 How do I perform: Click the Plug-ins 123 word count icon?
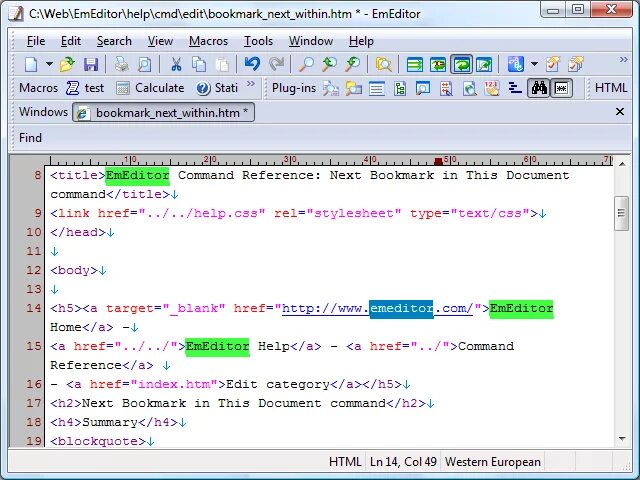(x=492, y=88)
